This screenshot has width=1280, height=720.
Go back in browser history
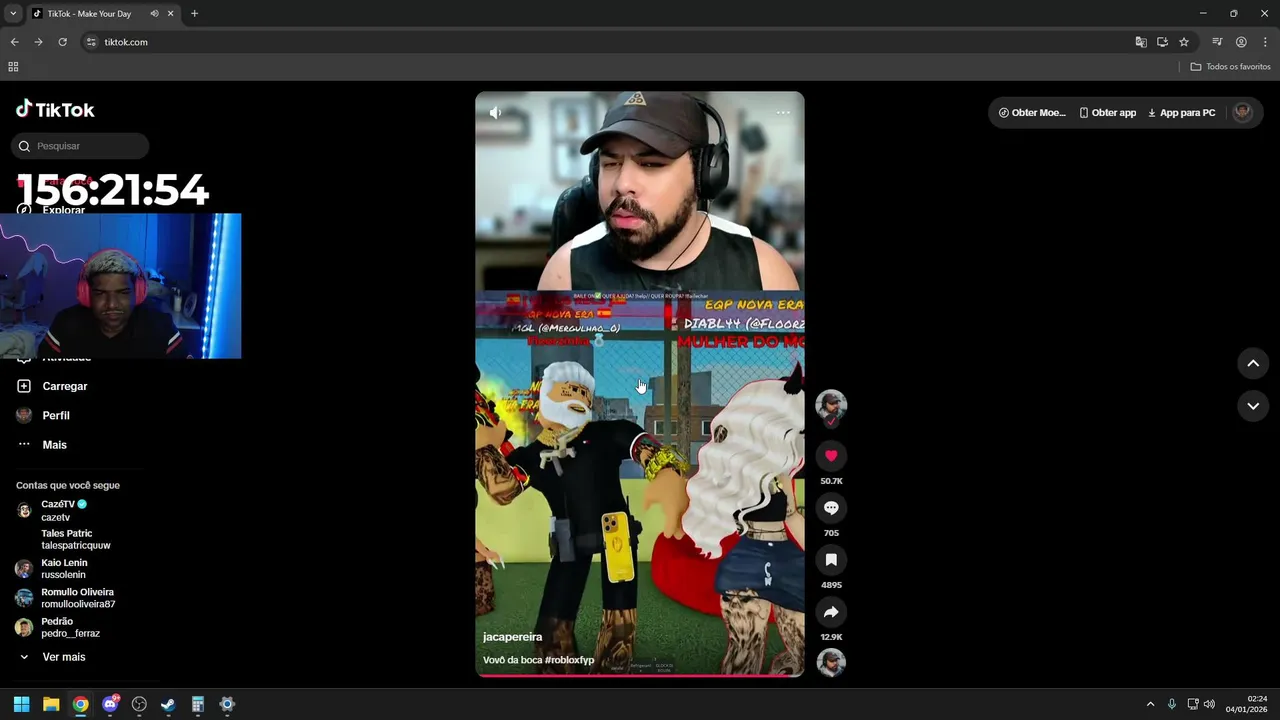14,42
